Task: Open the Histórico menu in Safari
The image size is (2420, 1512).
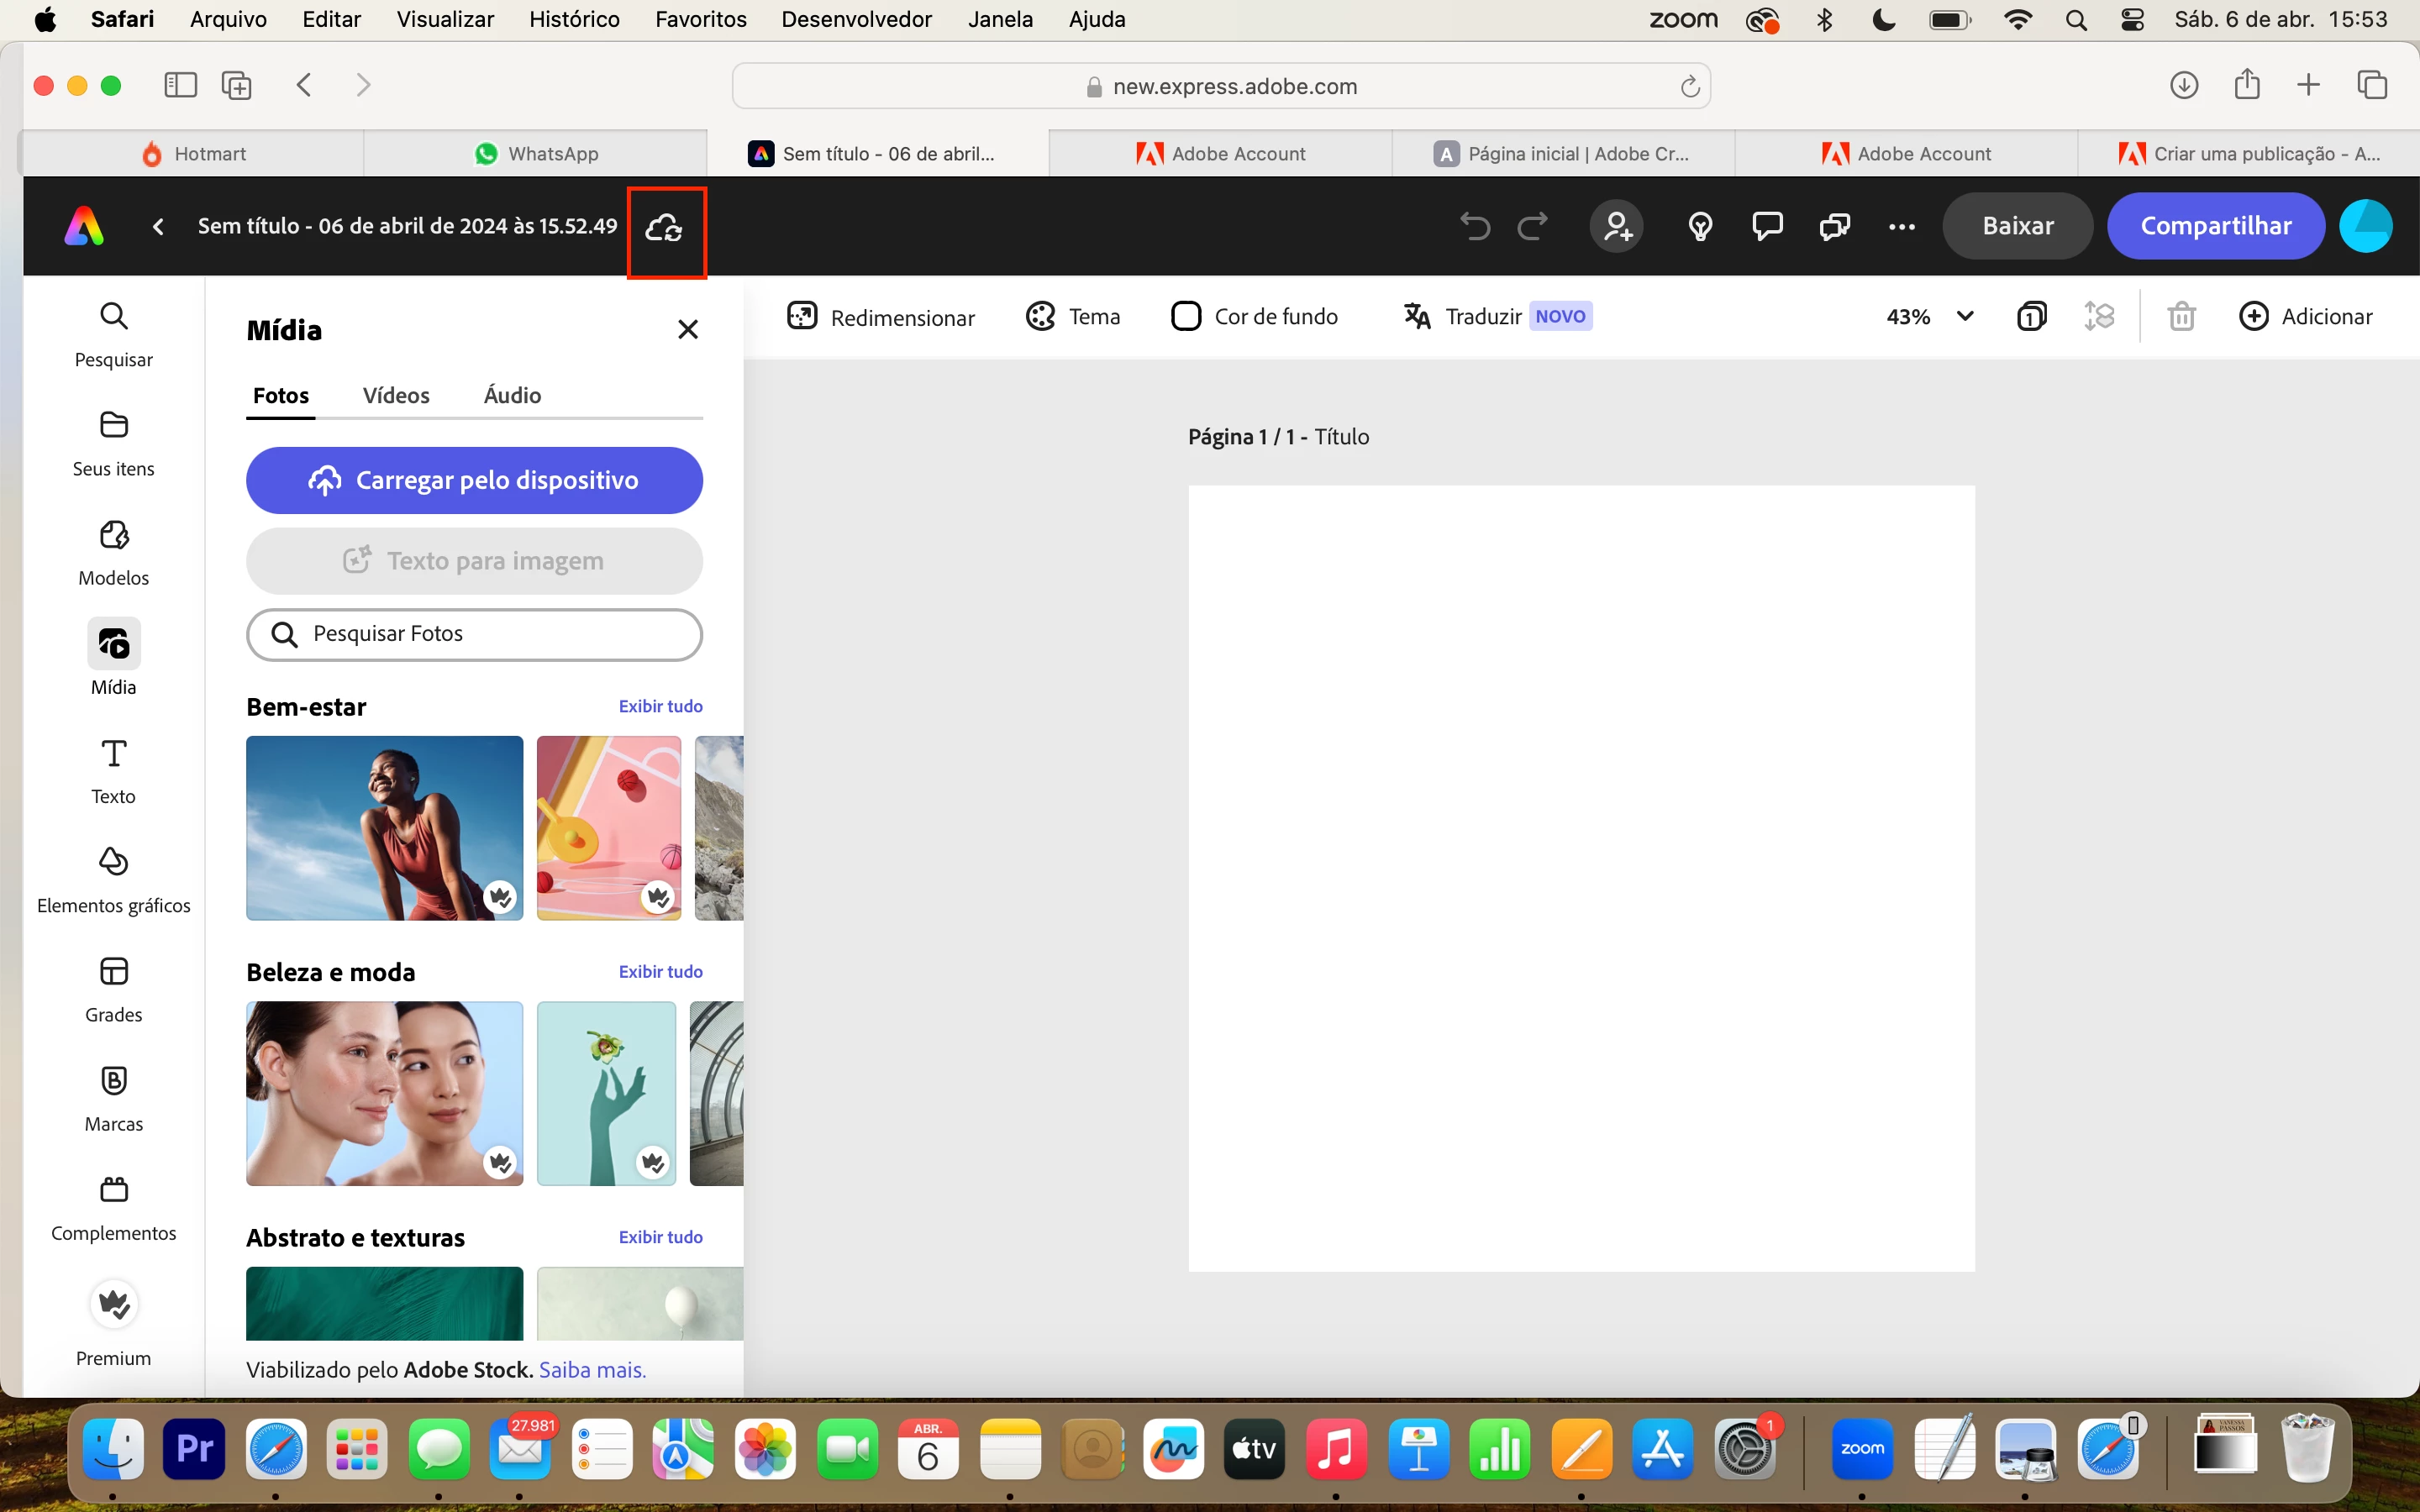Action: pos(574,19)
